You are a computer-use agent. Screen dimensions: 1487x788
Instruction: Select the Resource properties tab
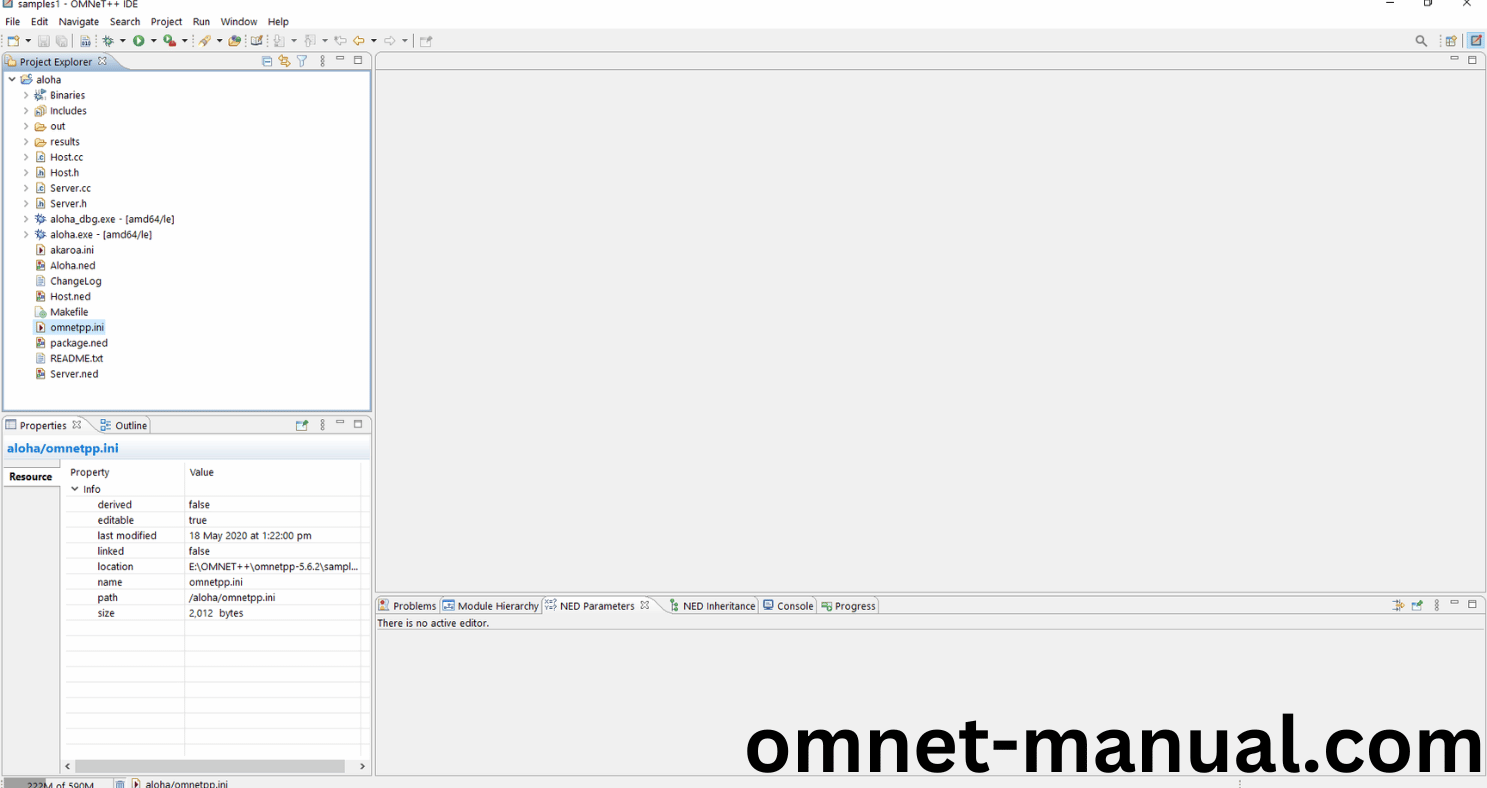(31, 477)
